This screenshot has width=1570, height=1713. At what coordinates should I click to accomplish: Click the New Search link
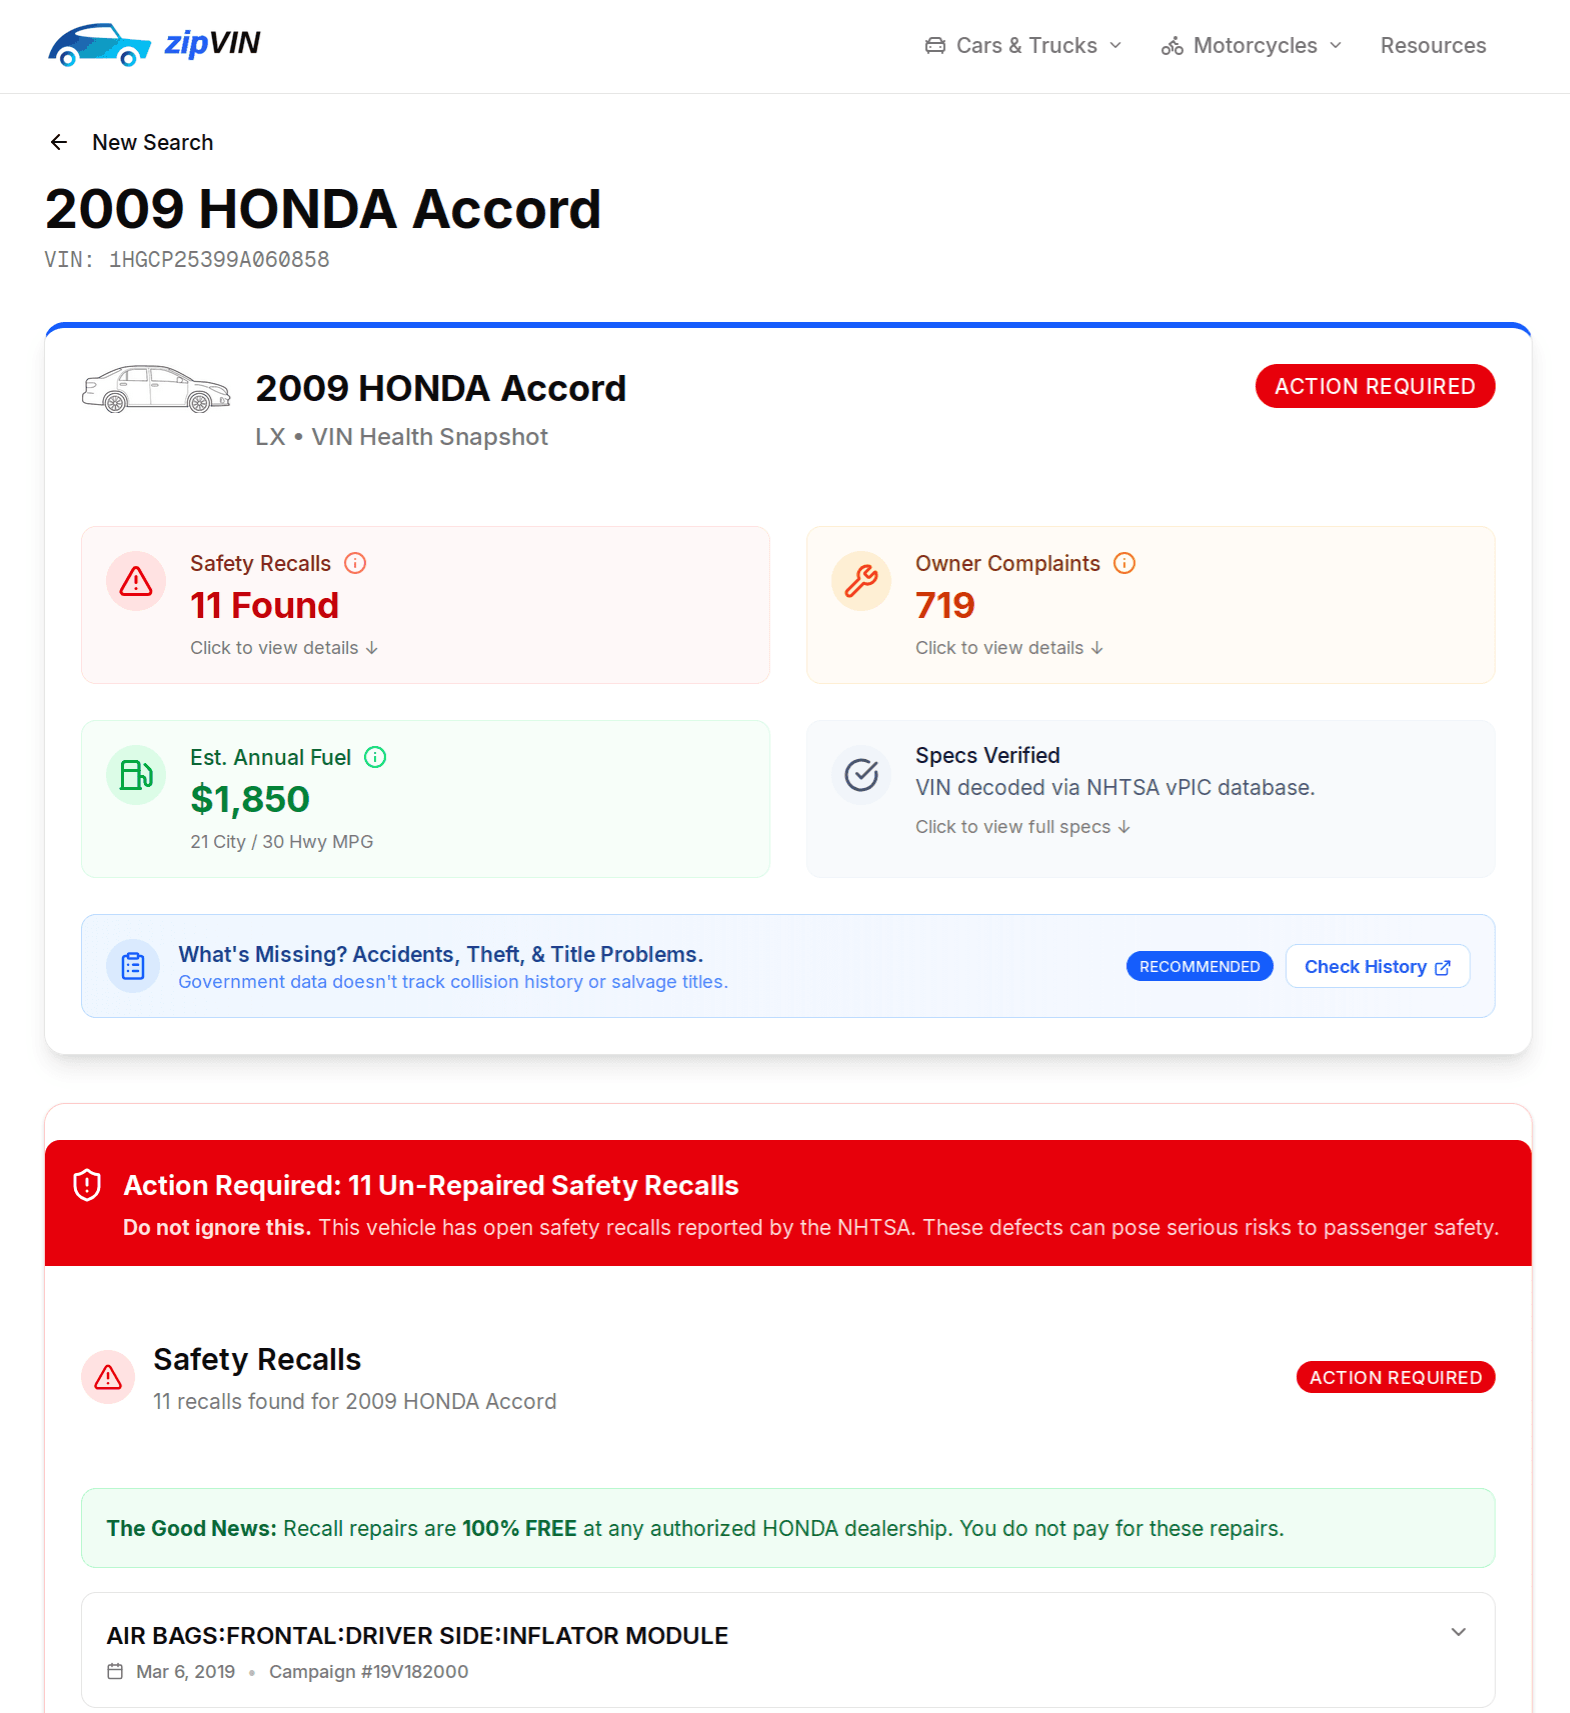153,142
